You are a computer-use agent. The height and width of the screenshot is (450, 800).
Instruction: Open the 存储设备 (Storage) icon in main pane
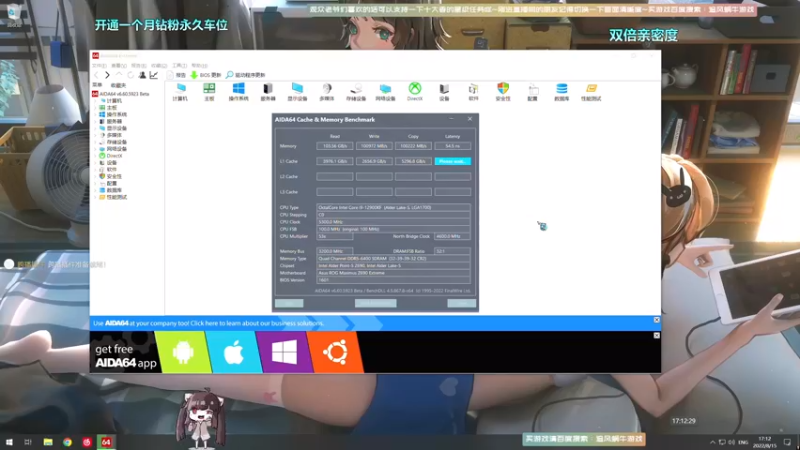[x=356, y=92]
